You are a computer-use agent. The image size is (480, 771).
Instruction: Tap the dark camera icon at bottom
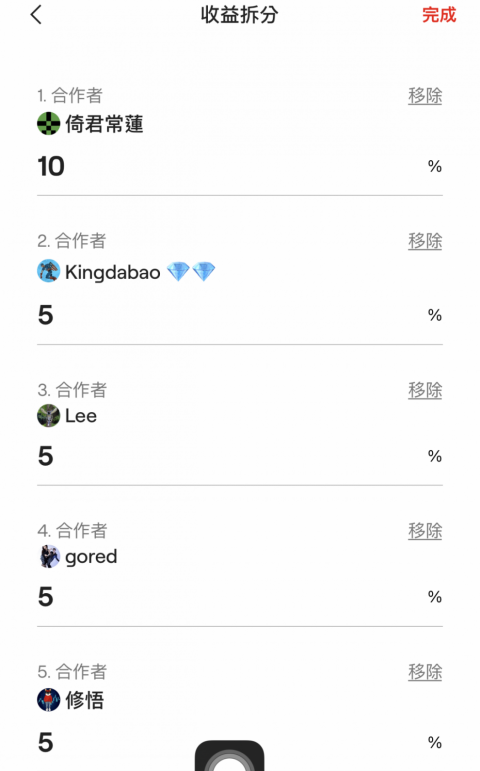tap(229, 756)
